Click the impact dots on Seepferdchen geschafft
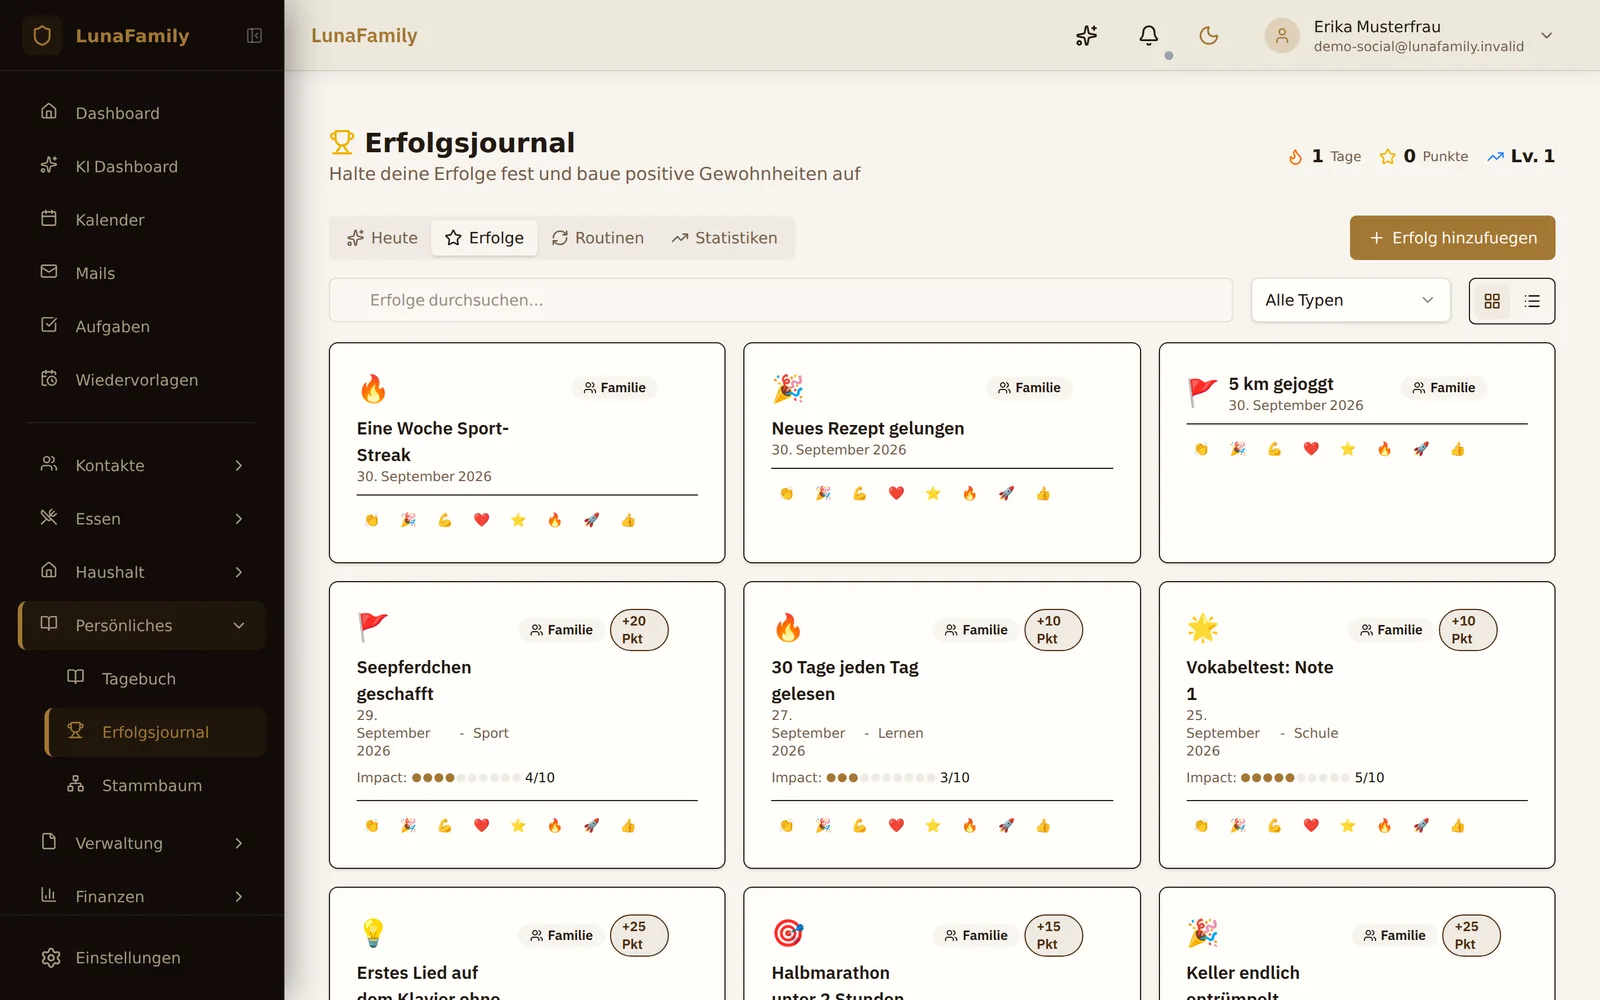Image resolution: width=1600 pixels, height=1000 pixels. point(465,778)
